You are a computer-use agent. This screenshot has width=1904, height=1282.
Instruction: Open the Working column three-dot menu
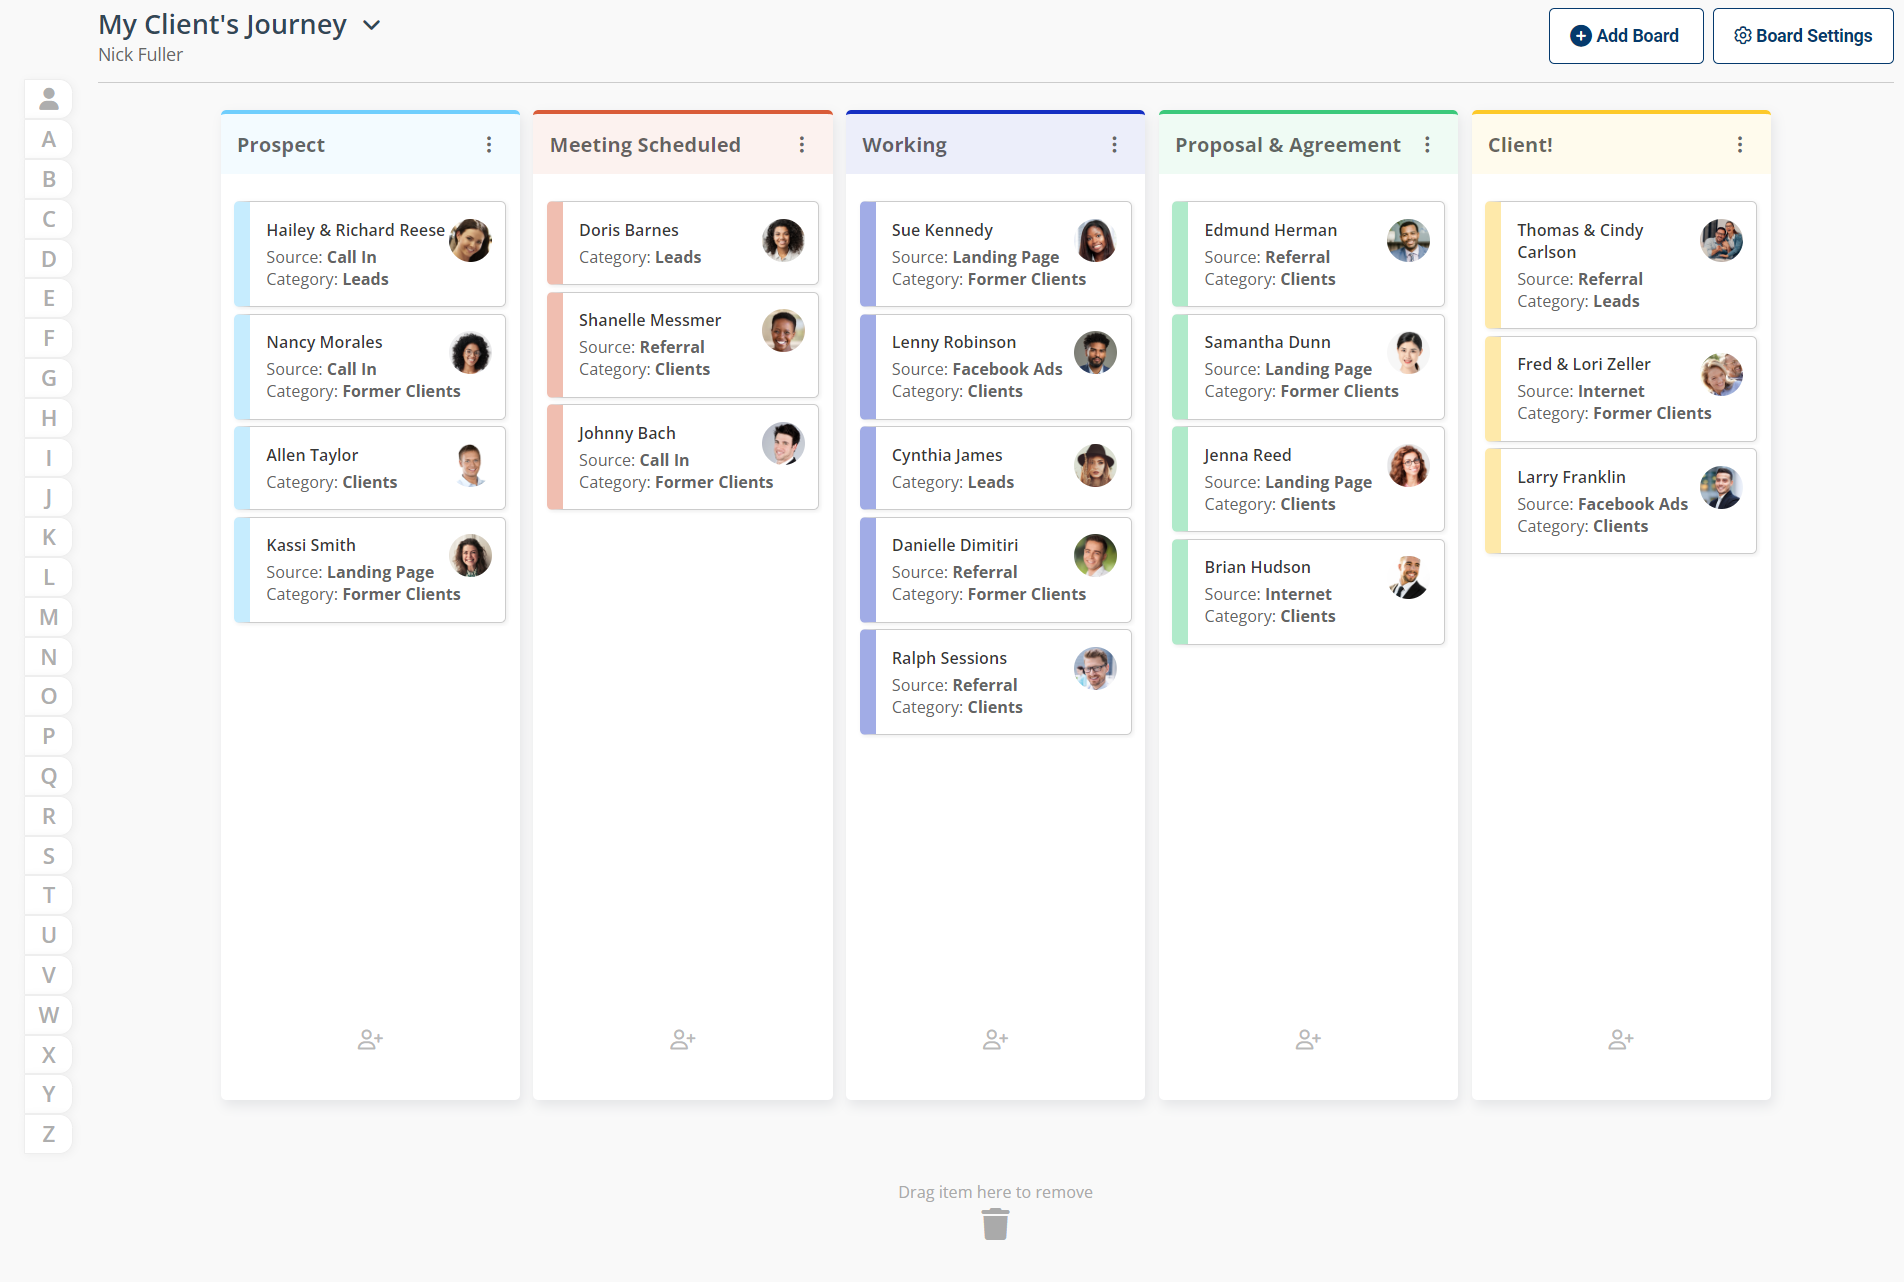1115,145
